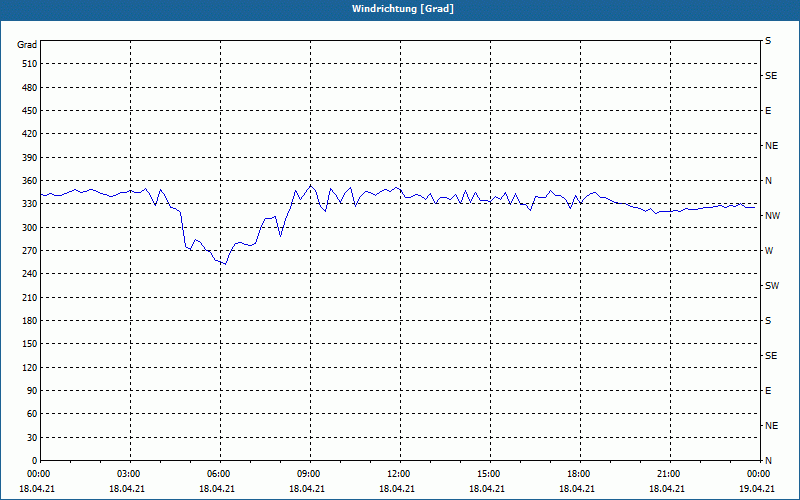Click the 510 value on the y-axis
The height and width of the screenshot is (500, 800).
pos(29,64)
